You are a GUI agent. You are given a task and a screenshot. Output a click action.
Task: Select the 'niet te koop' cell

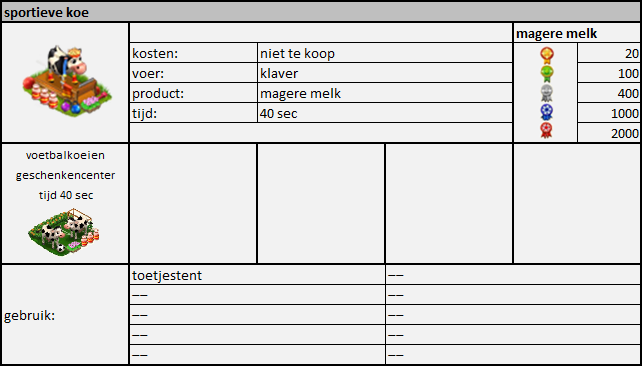pos(385,53)
